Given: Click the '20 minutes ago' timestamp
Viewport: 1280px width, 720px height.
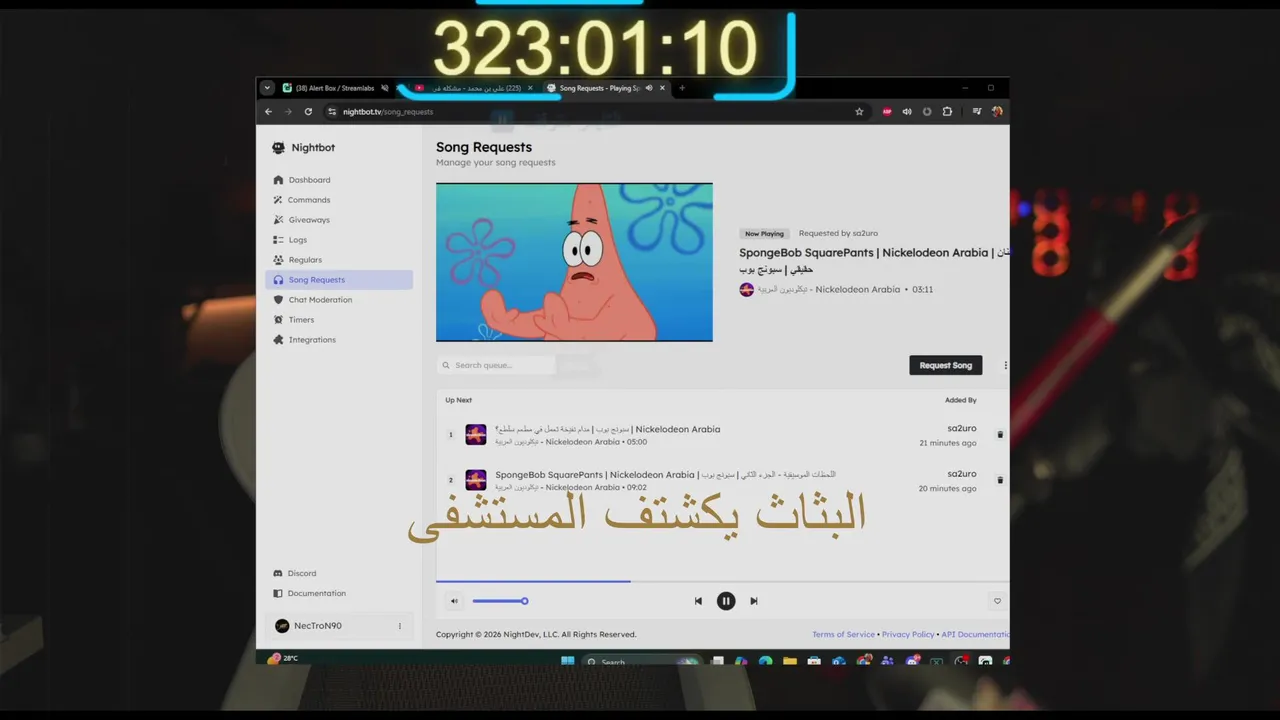Looking at the screenshot, I should [x=948, y=488].
